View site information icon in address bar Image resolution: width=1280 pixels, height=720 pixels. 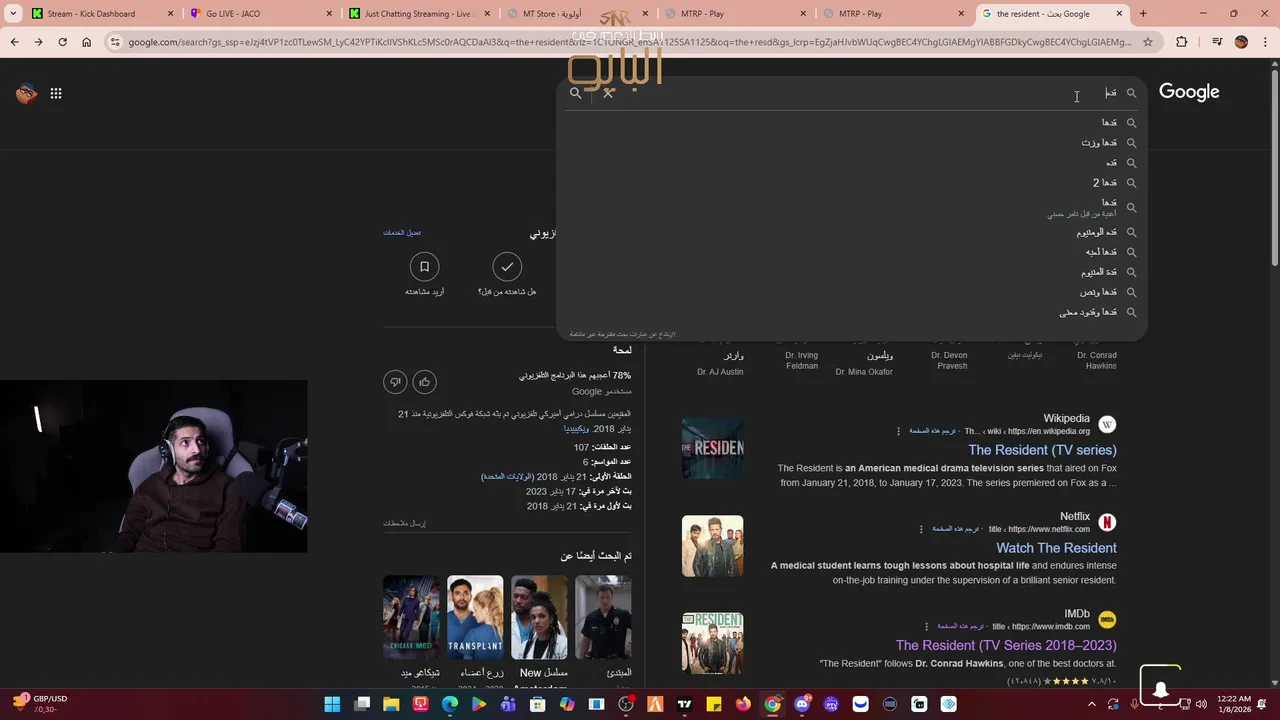[116, 42]
